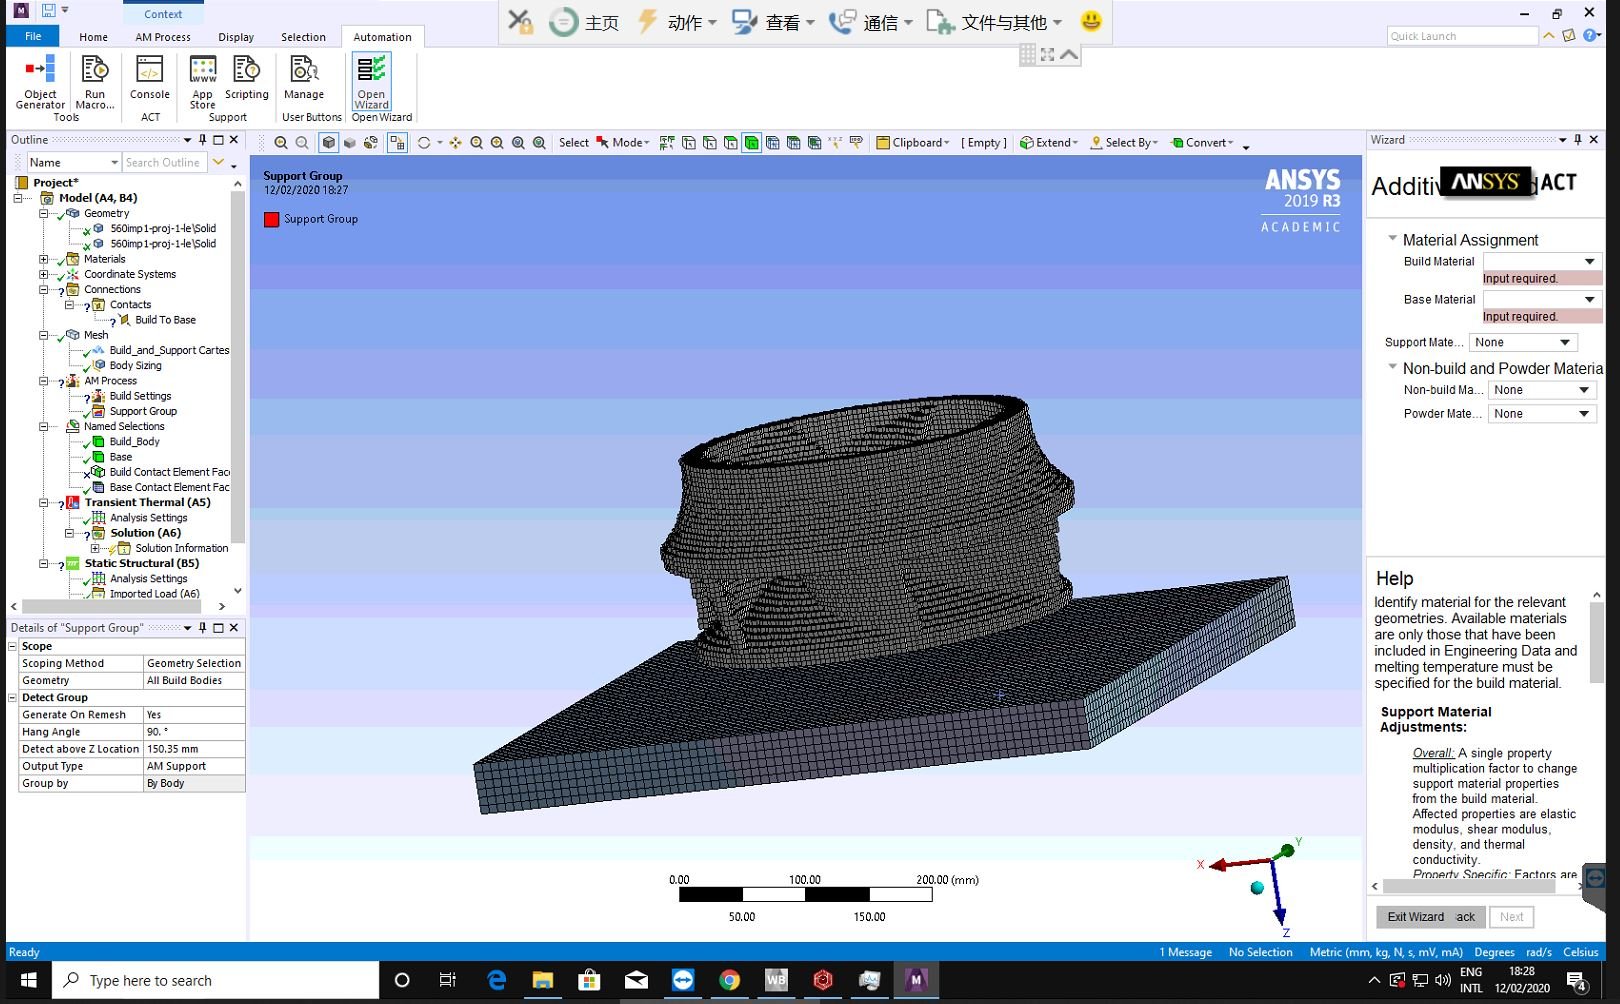The image size is (1620, 1004).
Task: Select the Rotate view tool
Action: [x=424, y=142]
